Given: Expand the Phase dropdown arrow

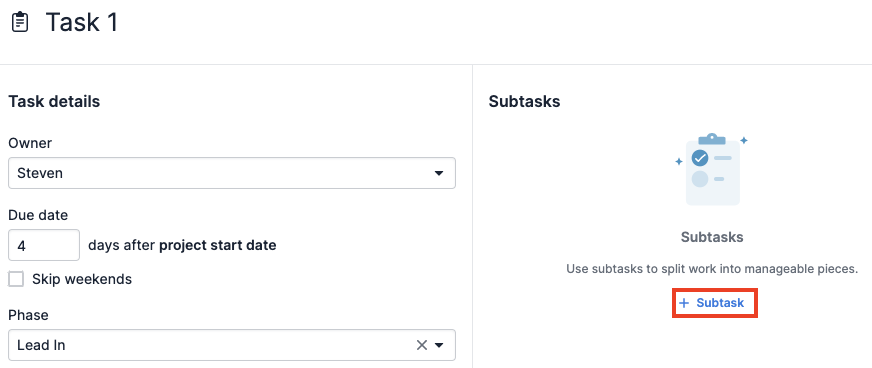Looking at the screenshot, I should 439,345.
